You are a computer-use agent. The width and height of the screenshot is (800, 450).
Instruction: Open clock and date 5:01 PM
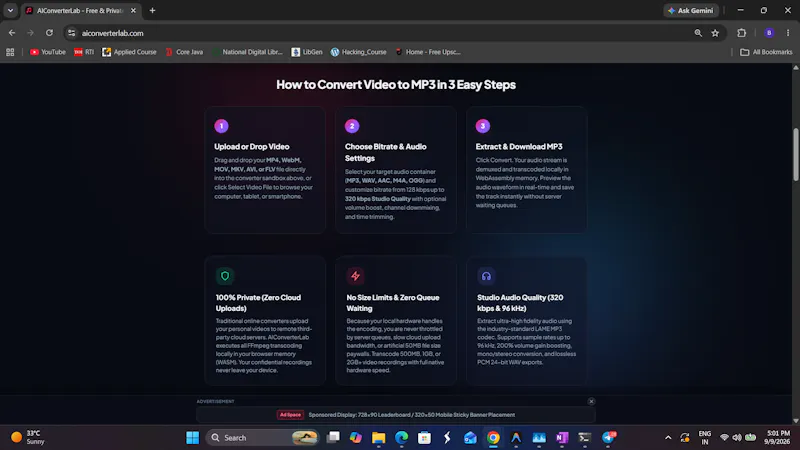[778, 438]
